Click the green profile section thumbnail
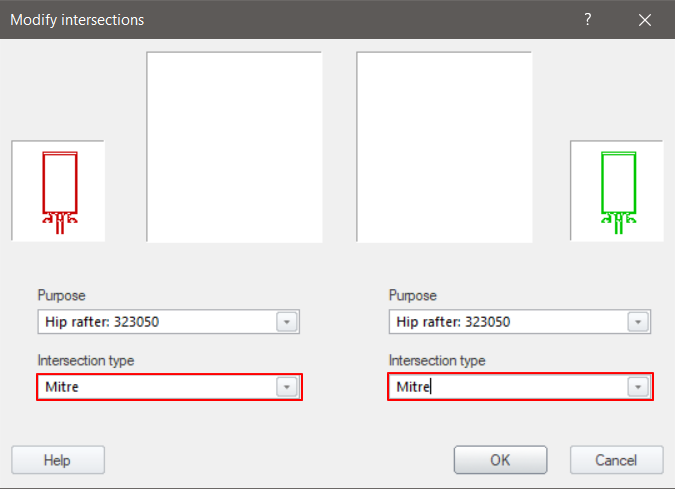This screenshot has width=675, height=489. (617, 190)
